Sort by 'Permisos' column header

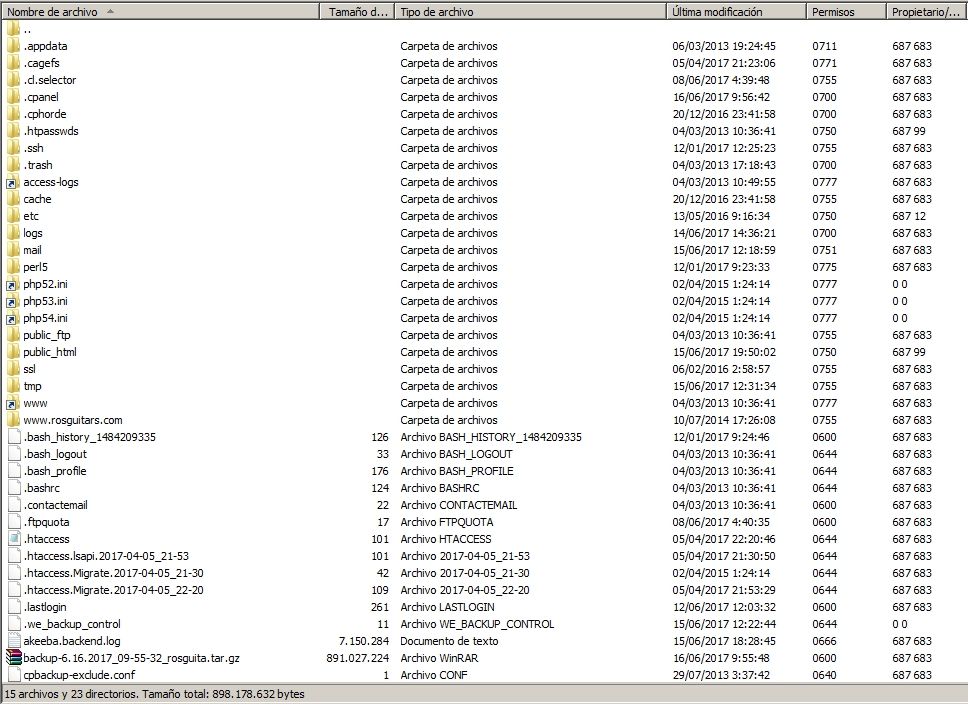coord(846,12)
